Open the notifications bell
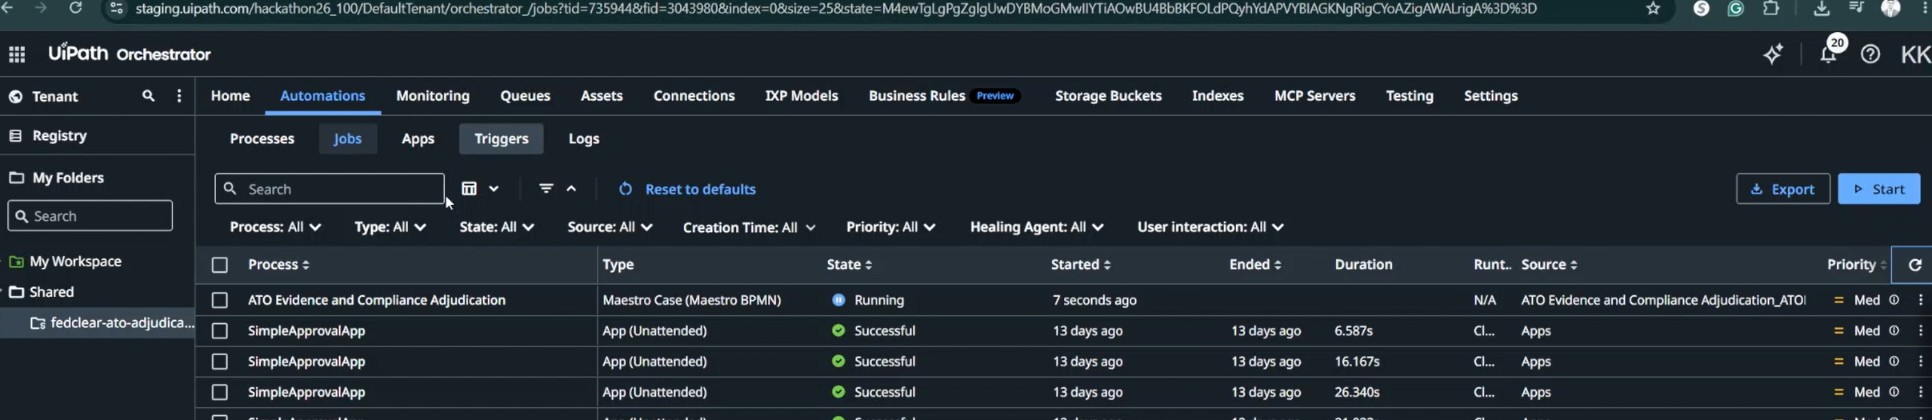 (1828, 54)
